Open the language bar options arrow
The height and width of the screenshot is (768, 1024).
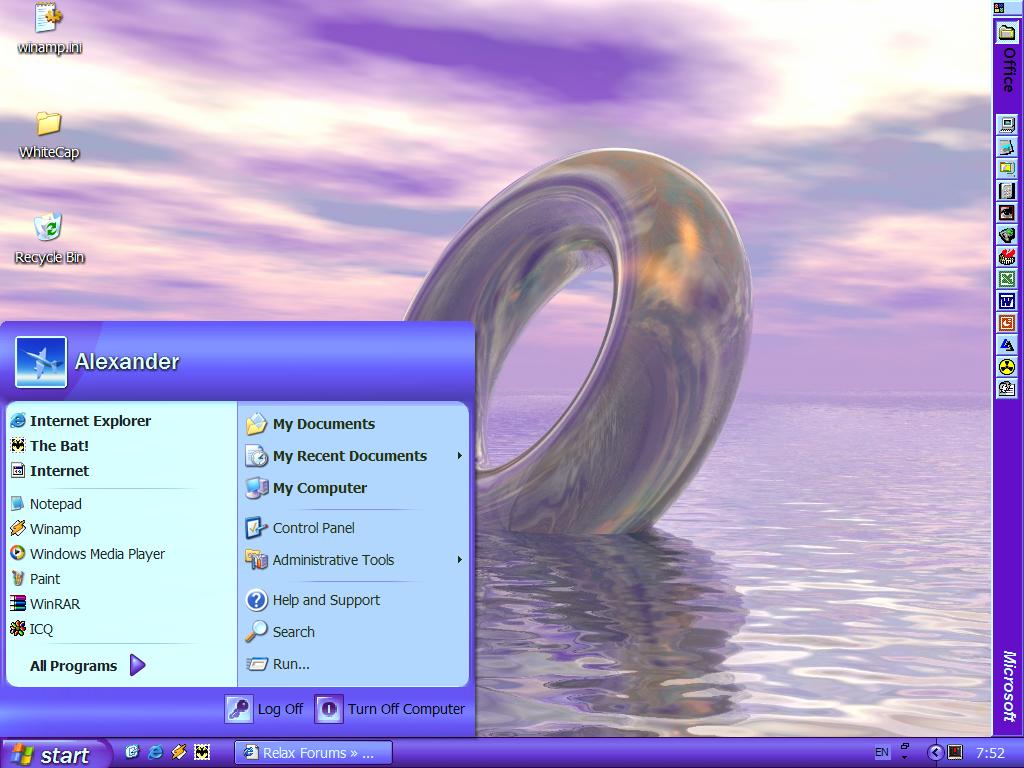tap(904, 758)
